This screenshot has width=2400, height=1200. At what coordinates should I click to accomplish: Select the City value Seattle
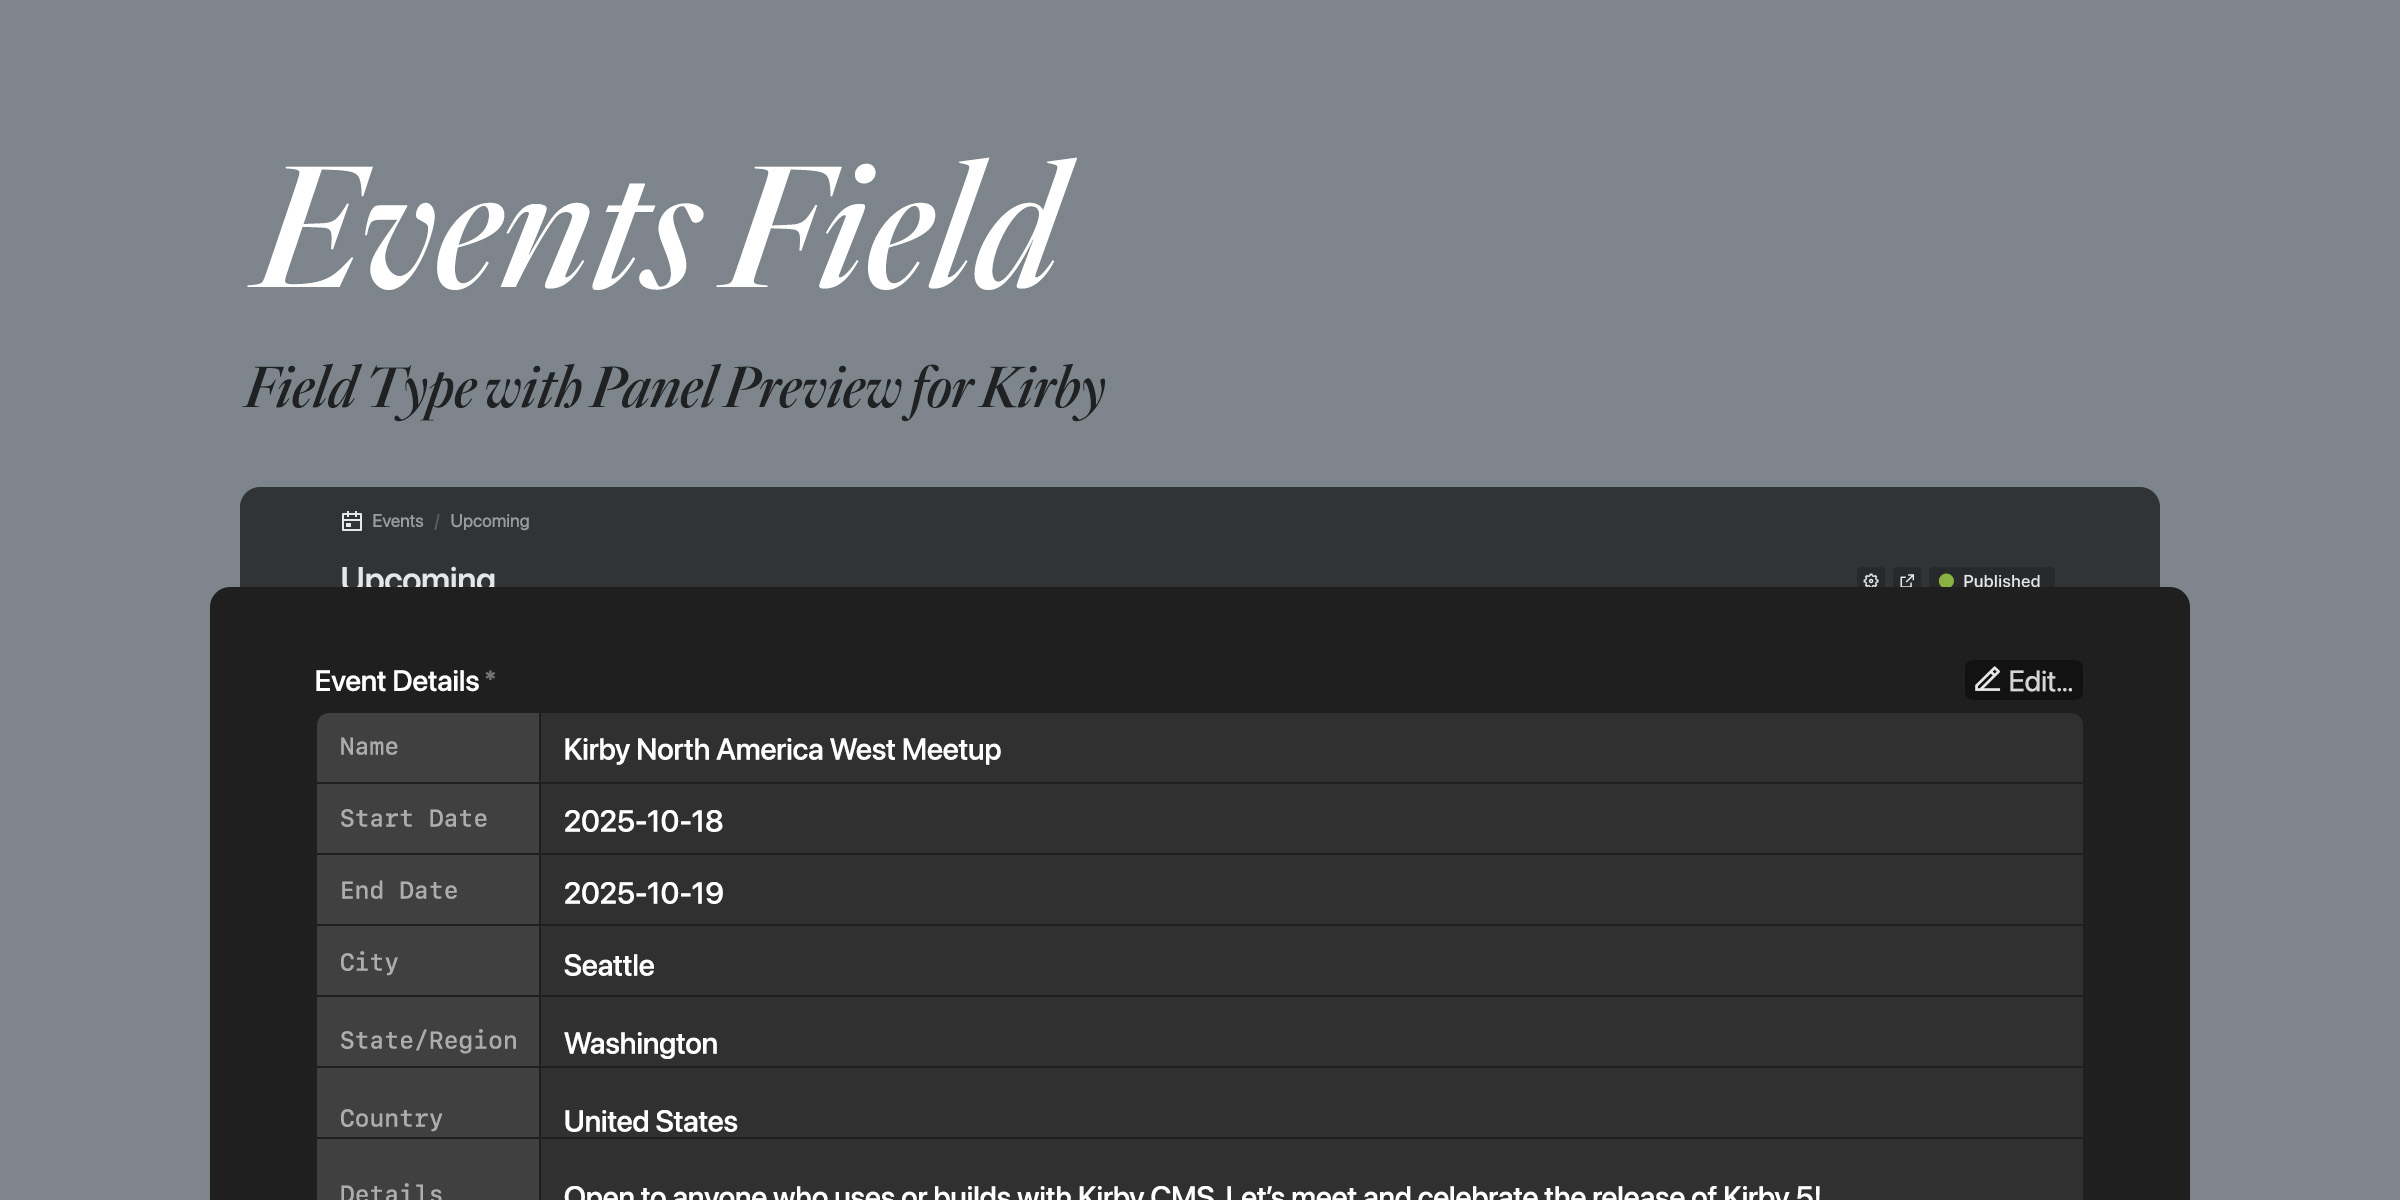[609, 965]
